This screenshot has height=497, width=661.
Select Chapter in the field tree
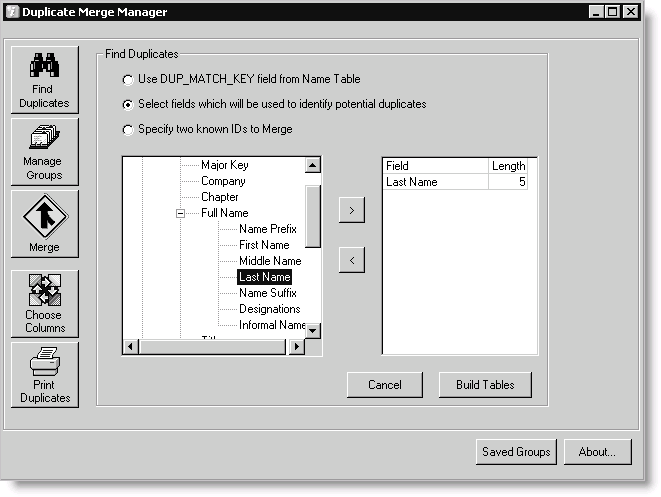(220, 197)
